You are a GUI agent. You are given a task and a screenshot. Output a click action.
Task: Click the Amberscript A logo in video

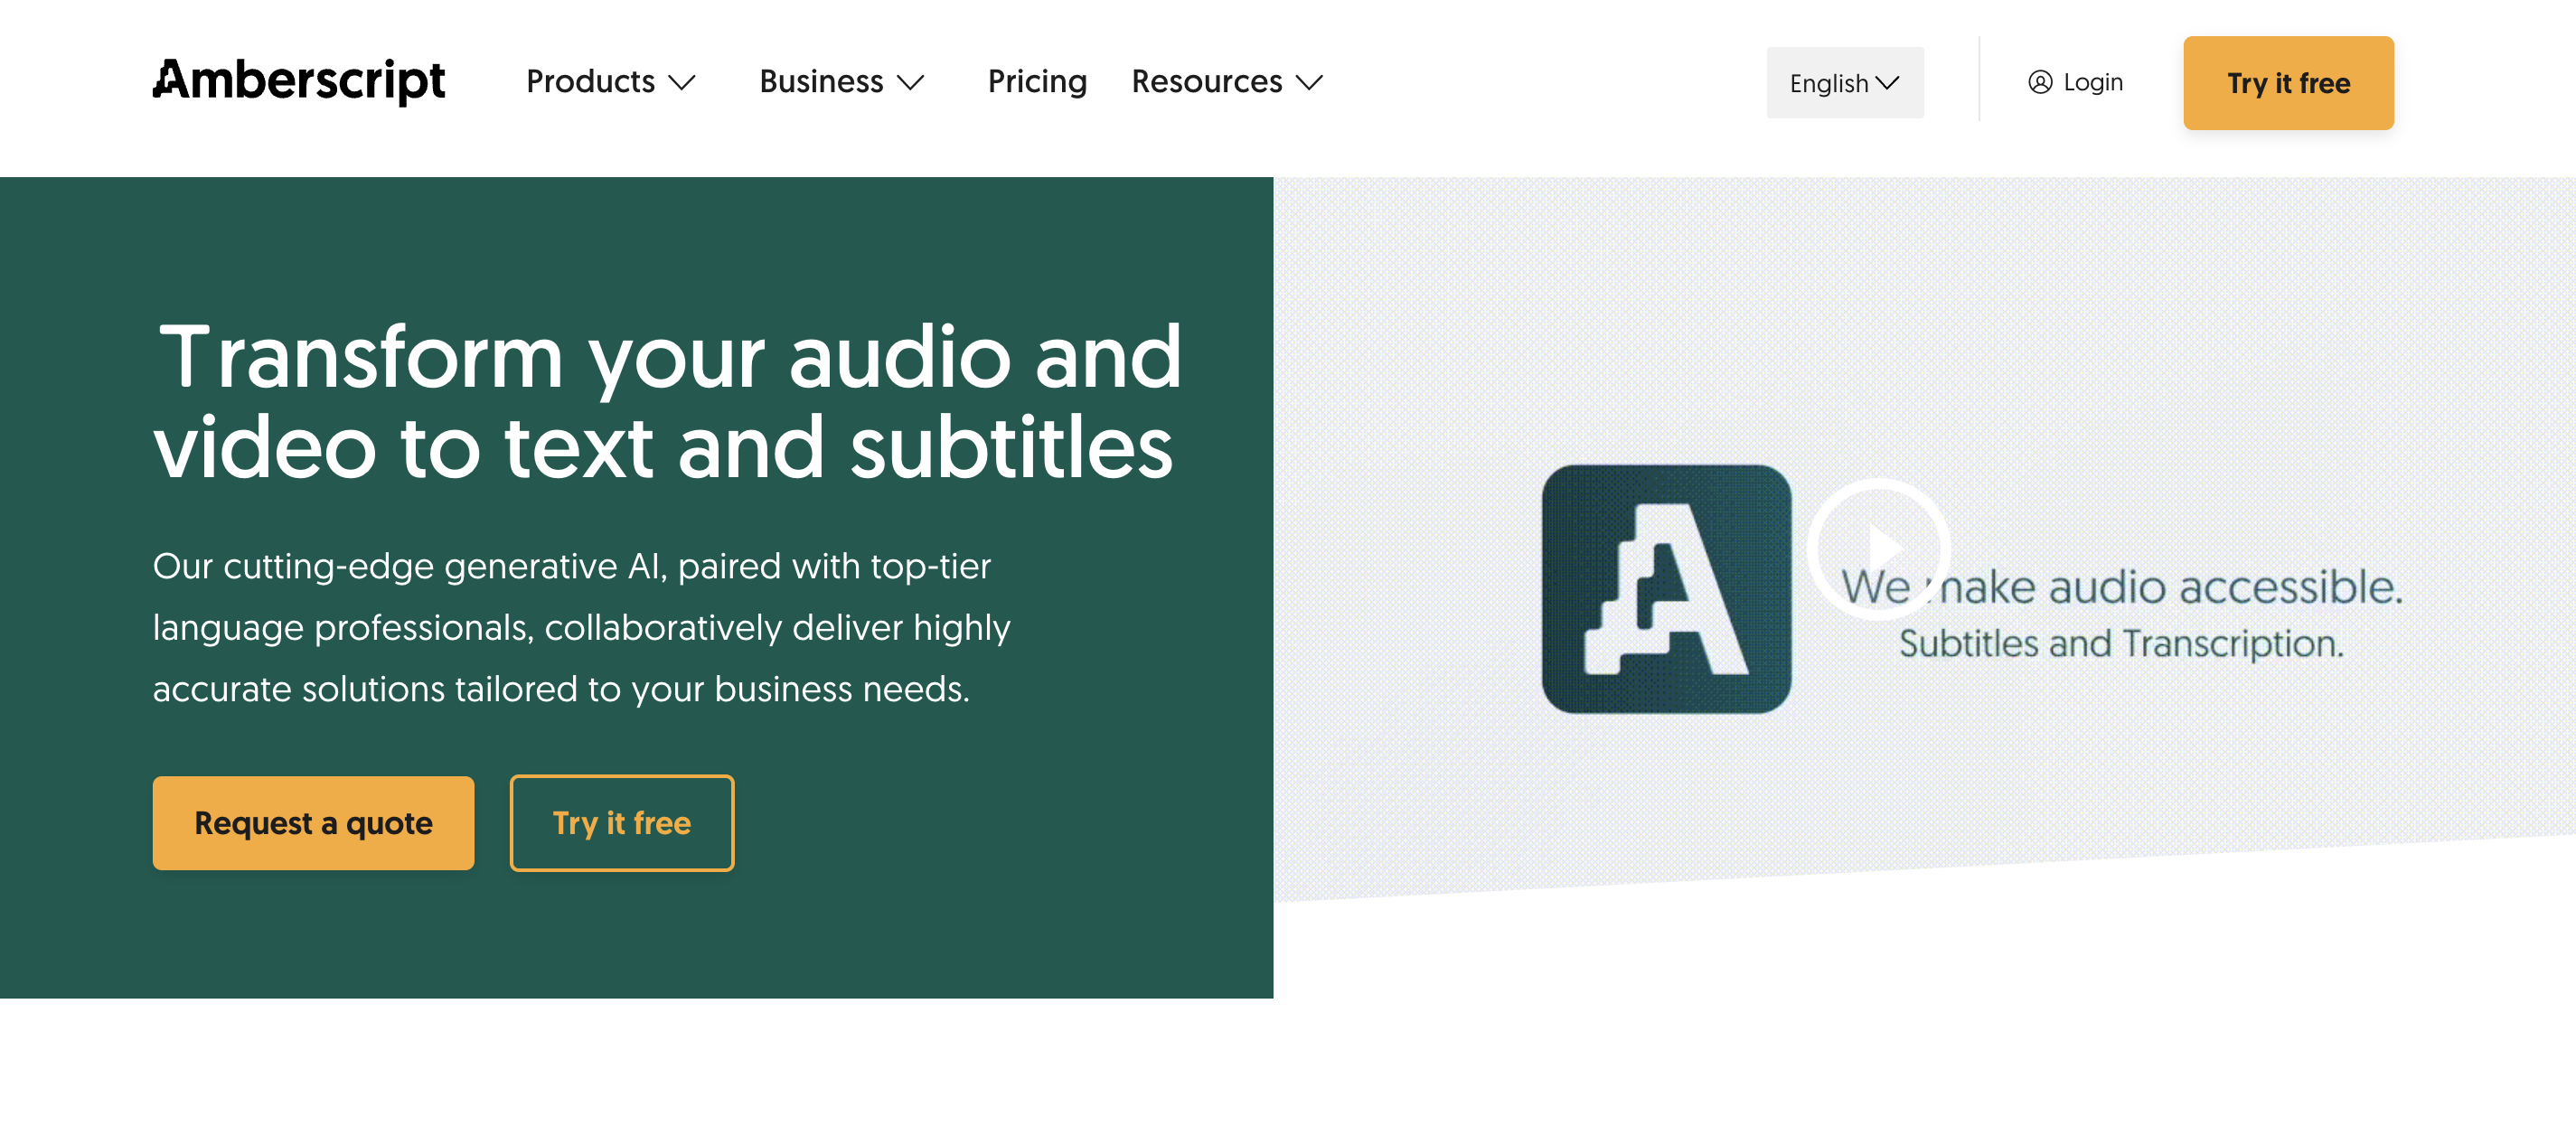(1666, 589)
